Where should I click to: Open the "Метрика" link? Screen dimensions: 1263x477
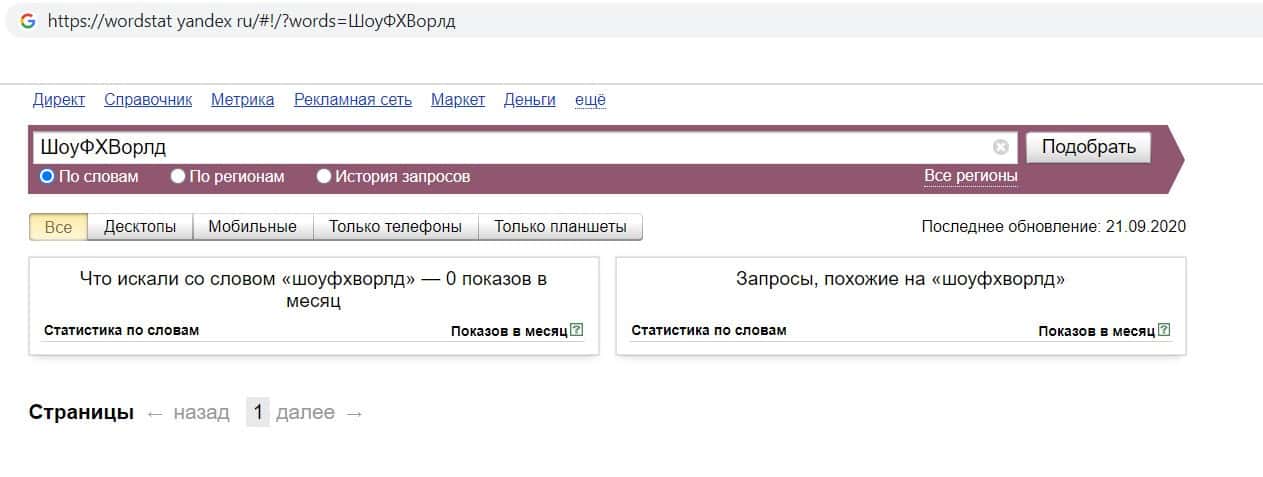[242, 100]
